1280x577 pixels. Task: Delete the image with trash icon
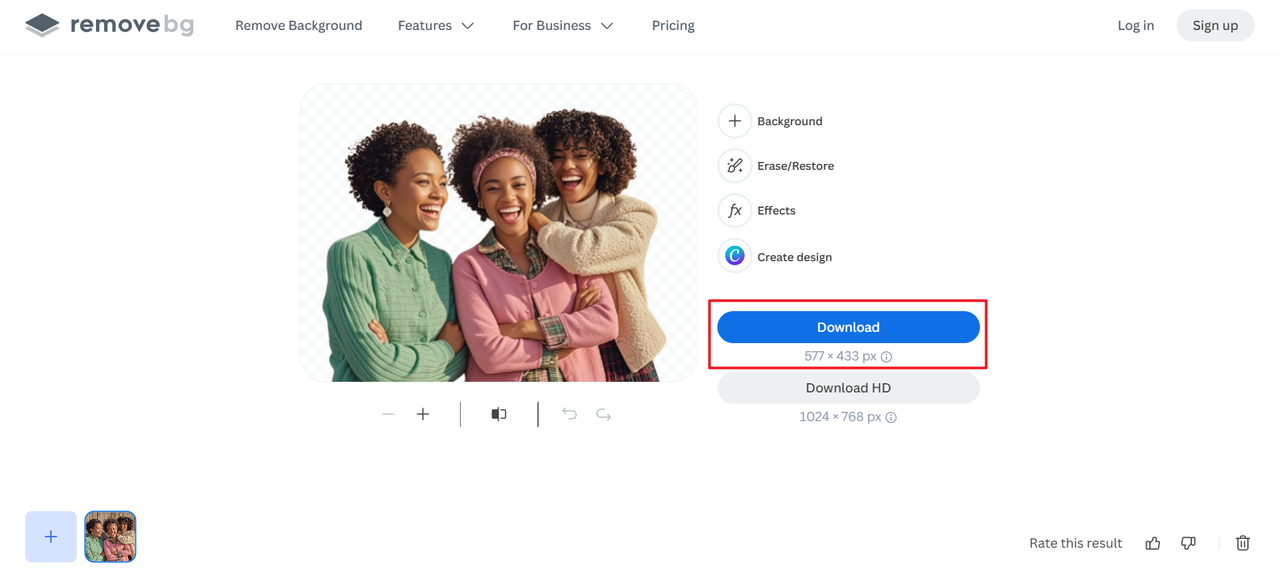tap(1243, 543)
